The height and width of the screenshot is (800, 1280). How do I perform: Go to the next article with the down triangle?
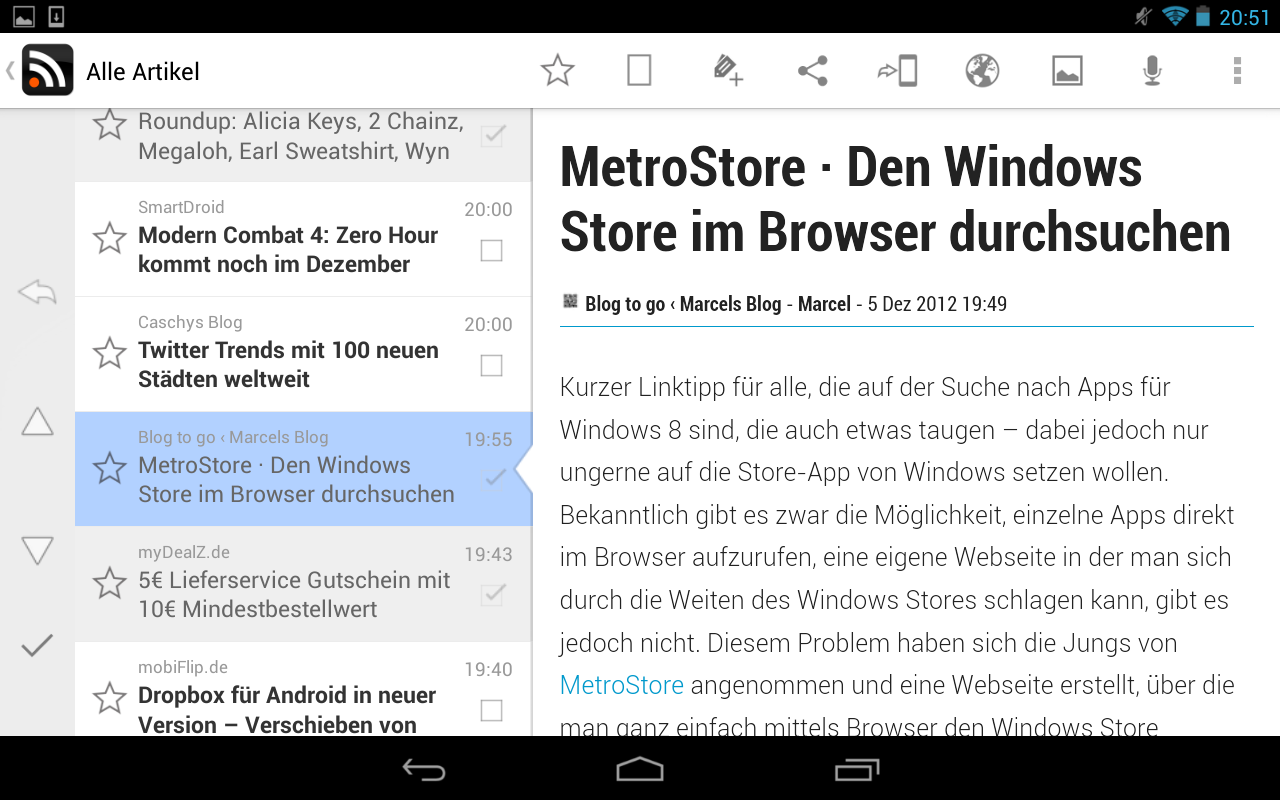(37, 550)
